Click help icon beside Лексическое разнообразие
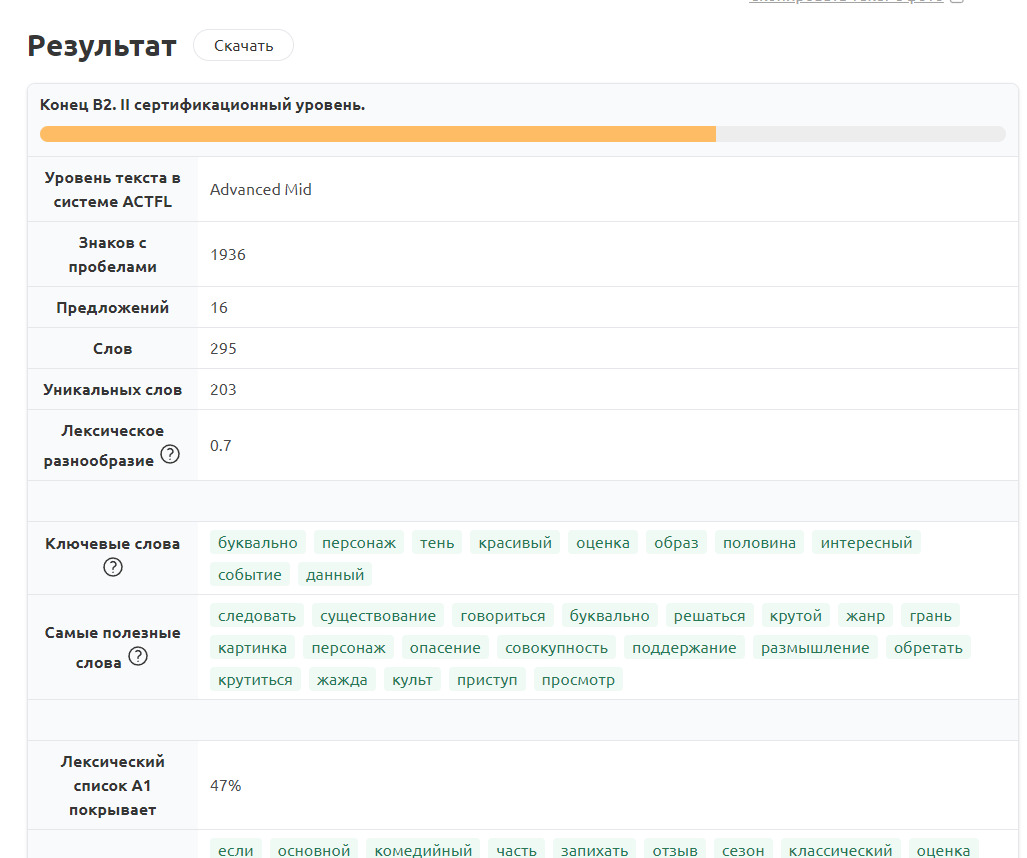 click(170, 455)
